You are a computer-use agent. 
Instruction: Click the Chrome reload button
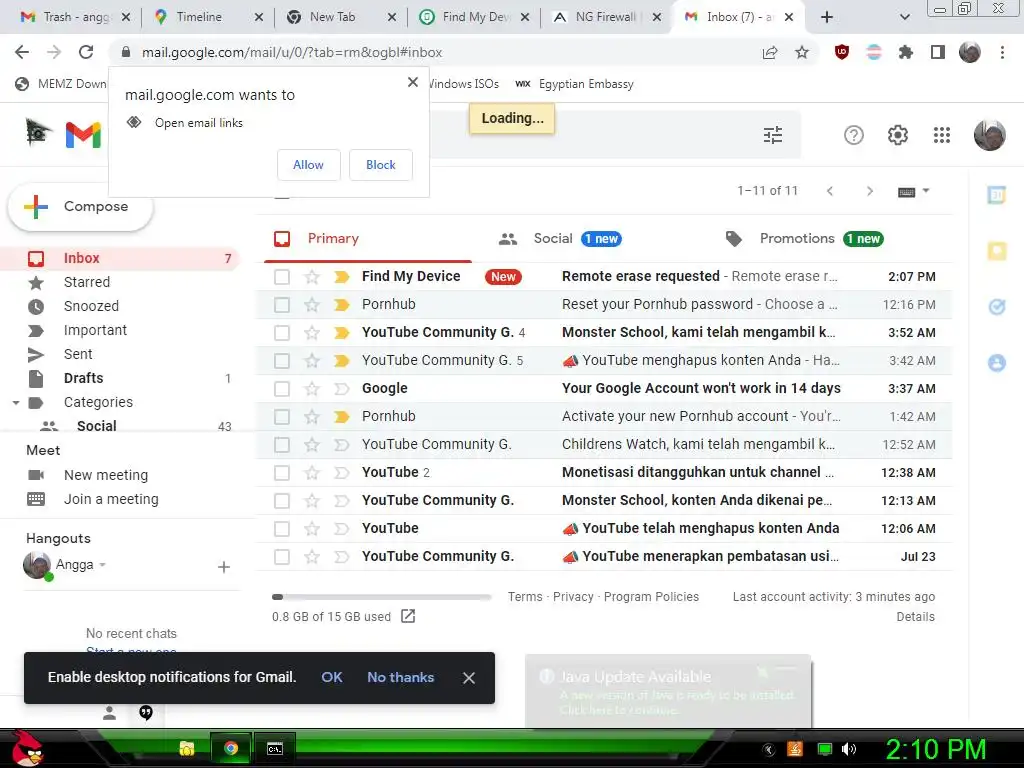[x=86, y=52]
